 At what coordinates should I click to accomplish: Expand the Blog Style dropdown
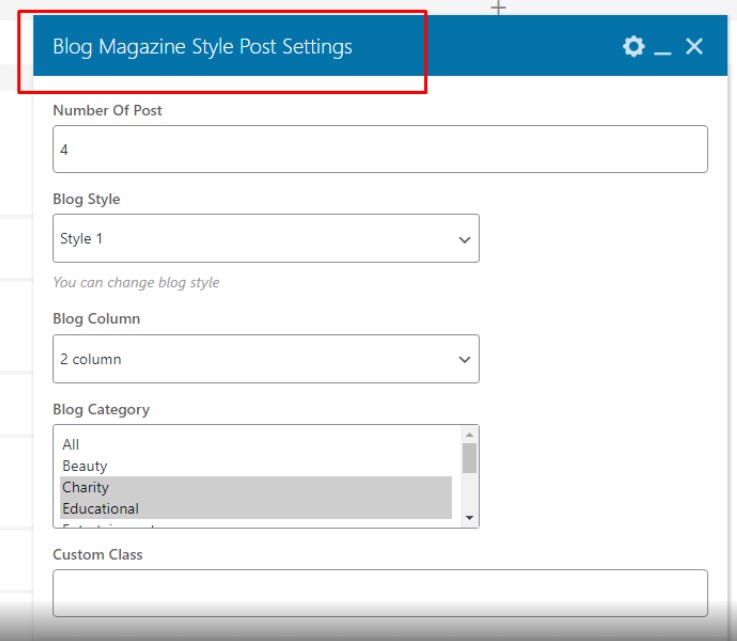point(266,238)
